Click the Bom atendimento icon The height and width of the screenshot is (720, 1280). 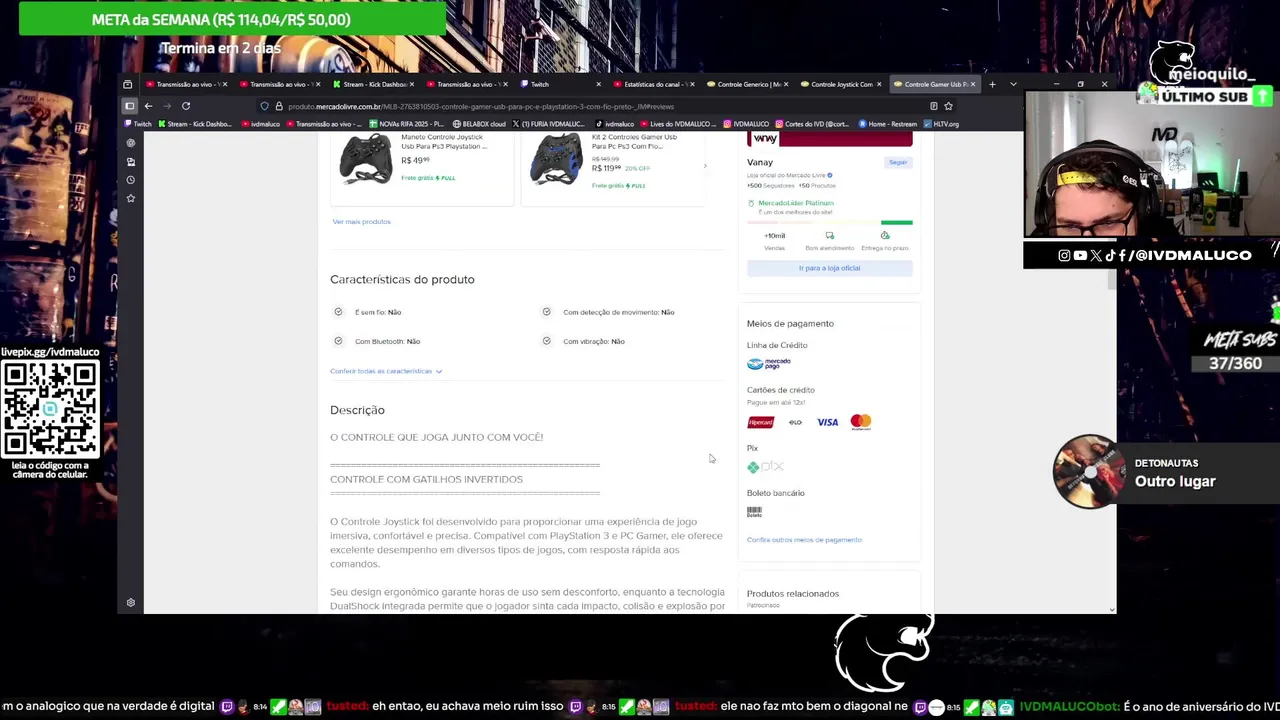830,236
